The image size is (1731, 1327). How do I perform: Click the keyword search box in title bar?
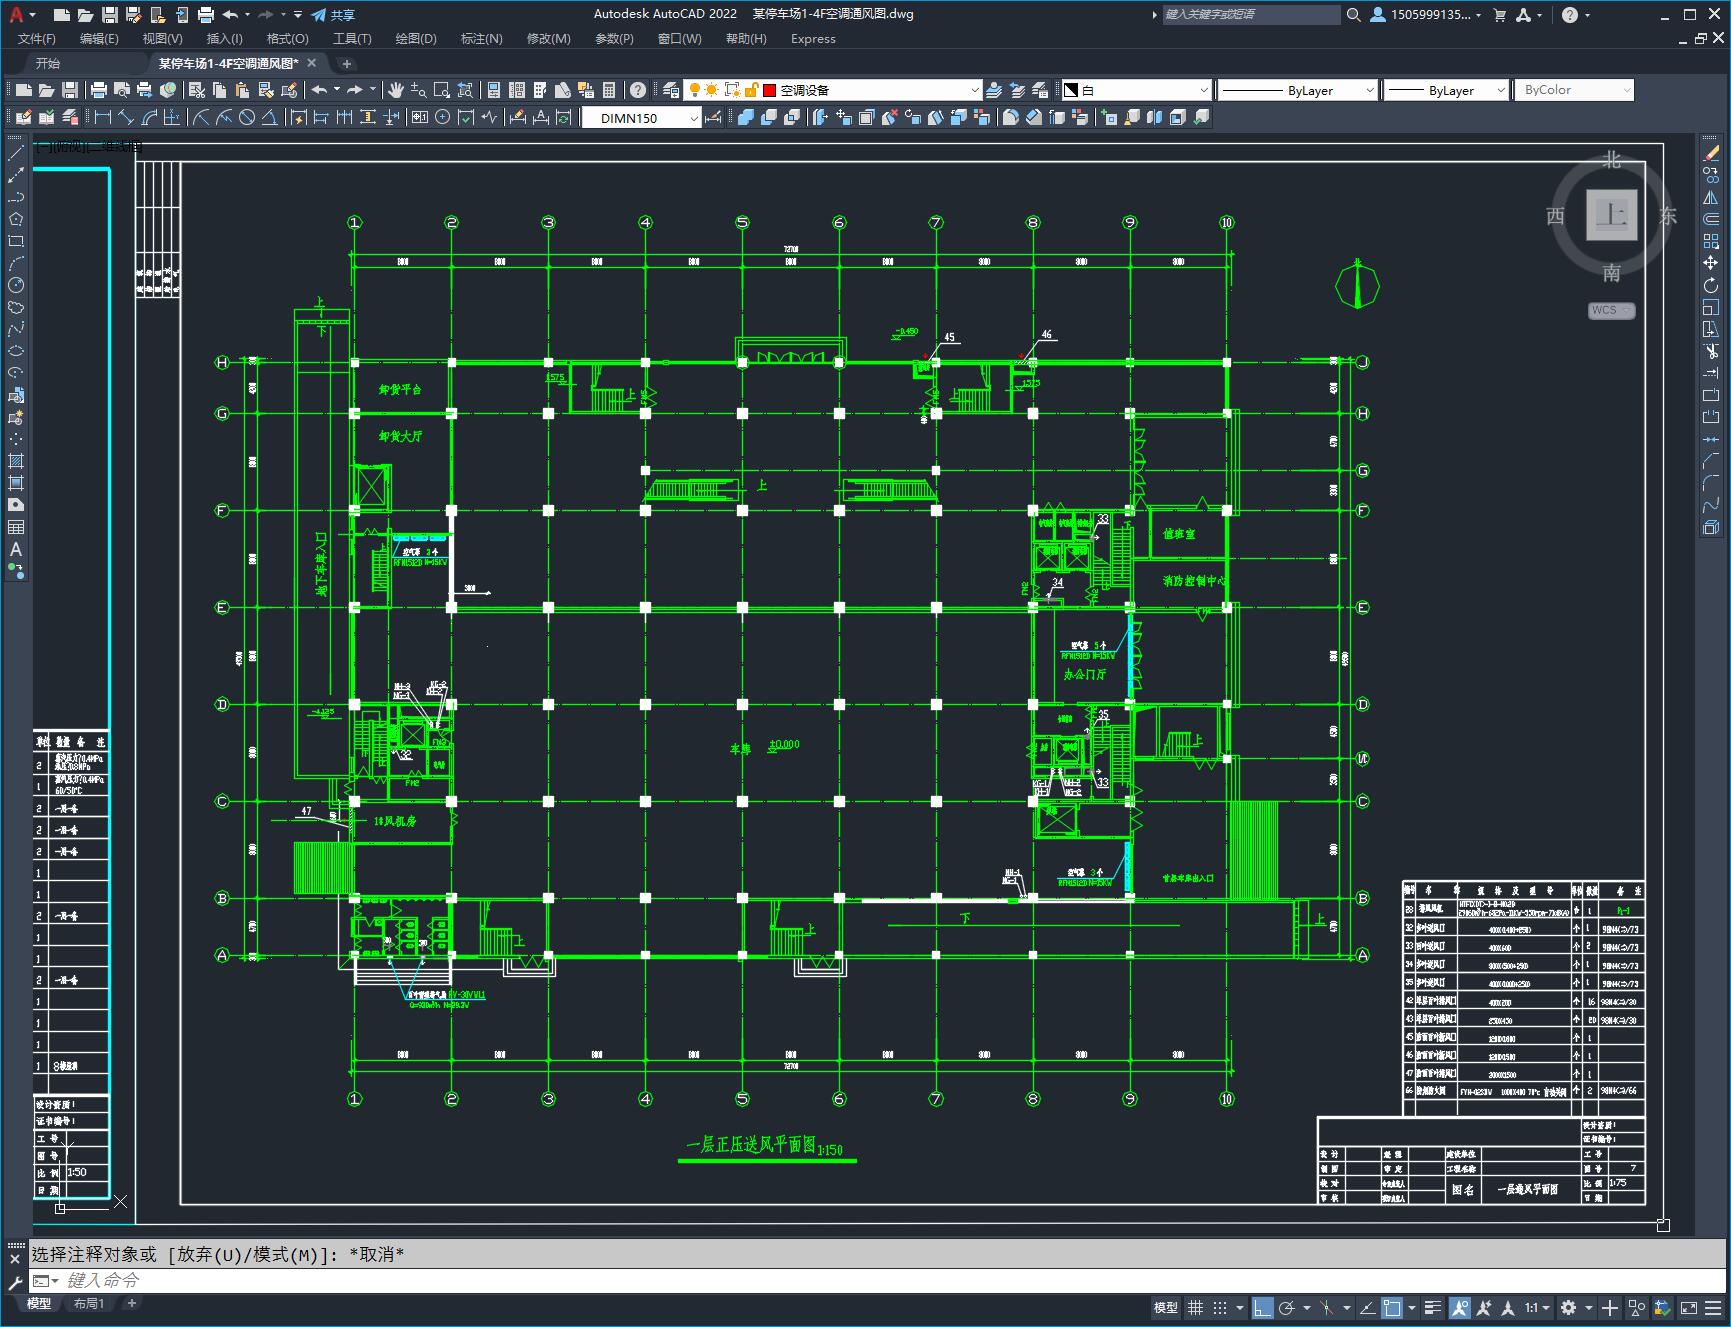[1251, 15]
